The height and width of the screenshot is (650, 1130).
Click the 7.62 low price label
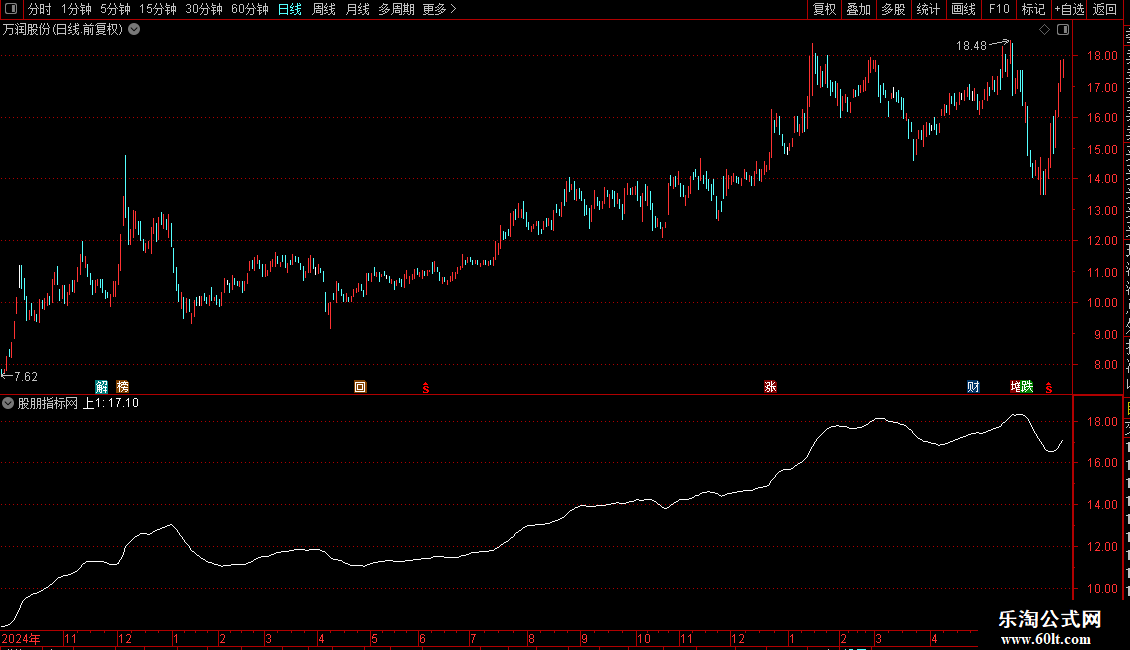(x=25, y=377)
